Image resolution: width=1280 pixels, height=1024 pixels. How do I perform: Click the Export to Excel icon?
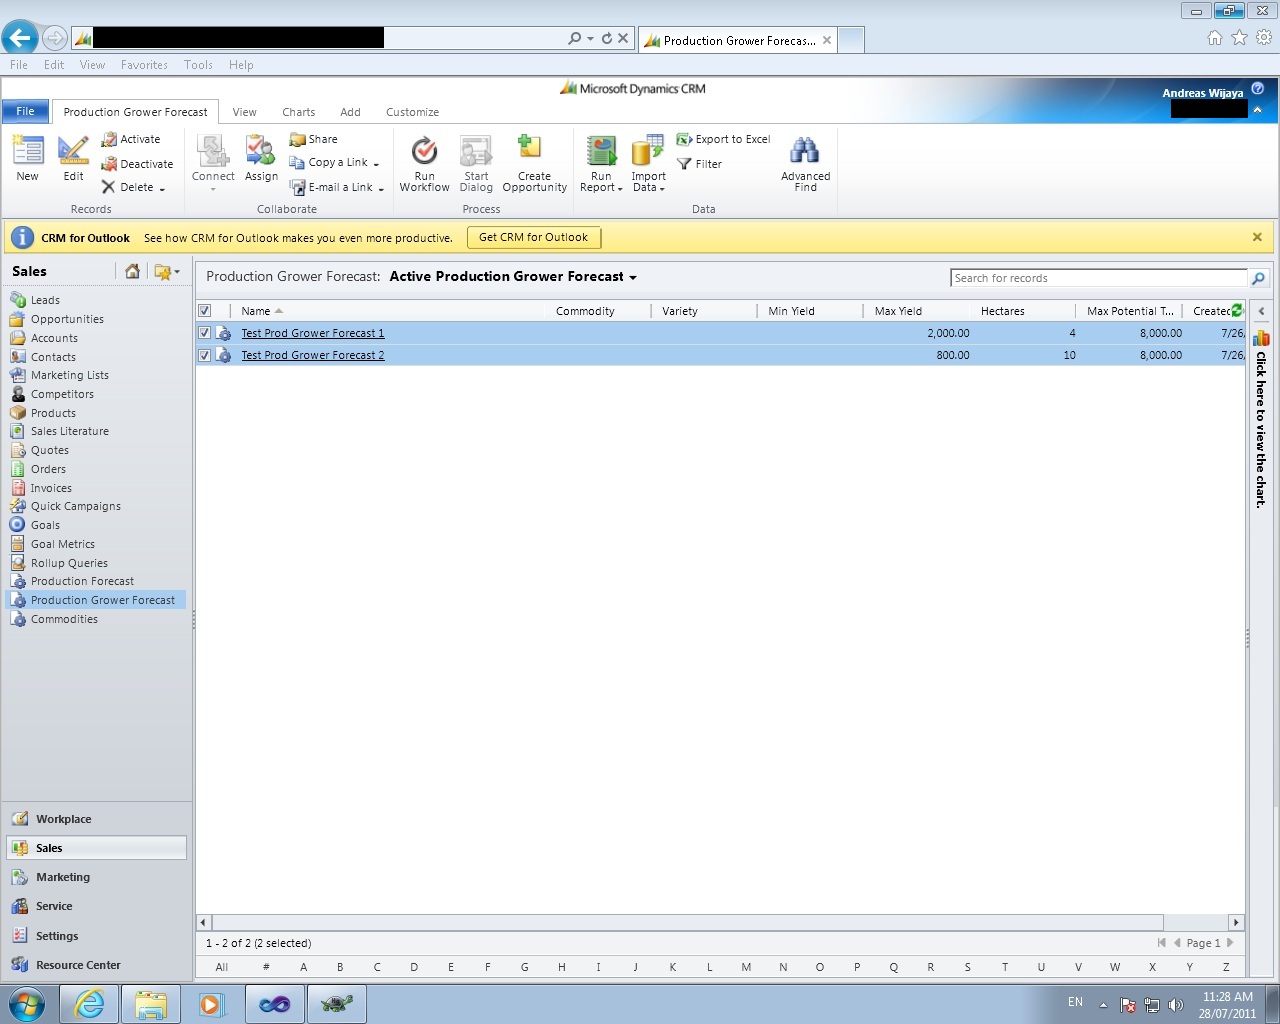[x=684, y=140]
